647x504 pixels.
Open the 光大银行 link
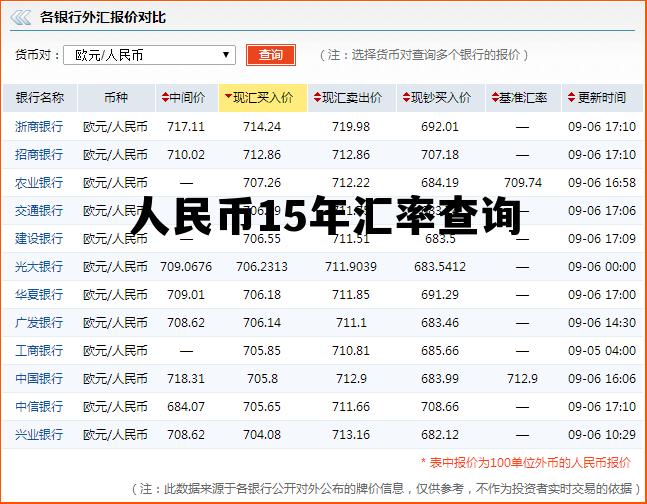point(39,267)
